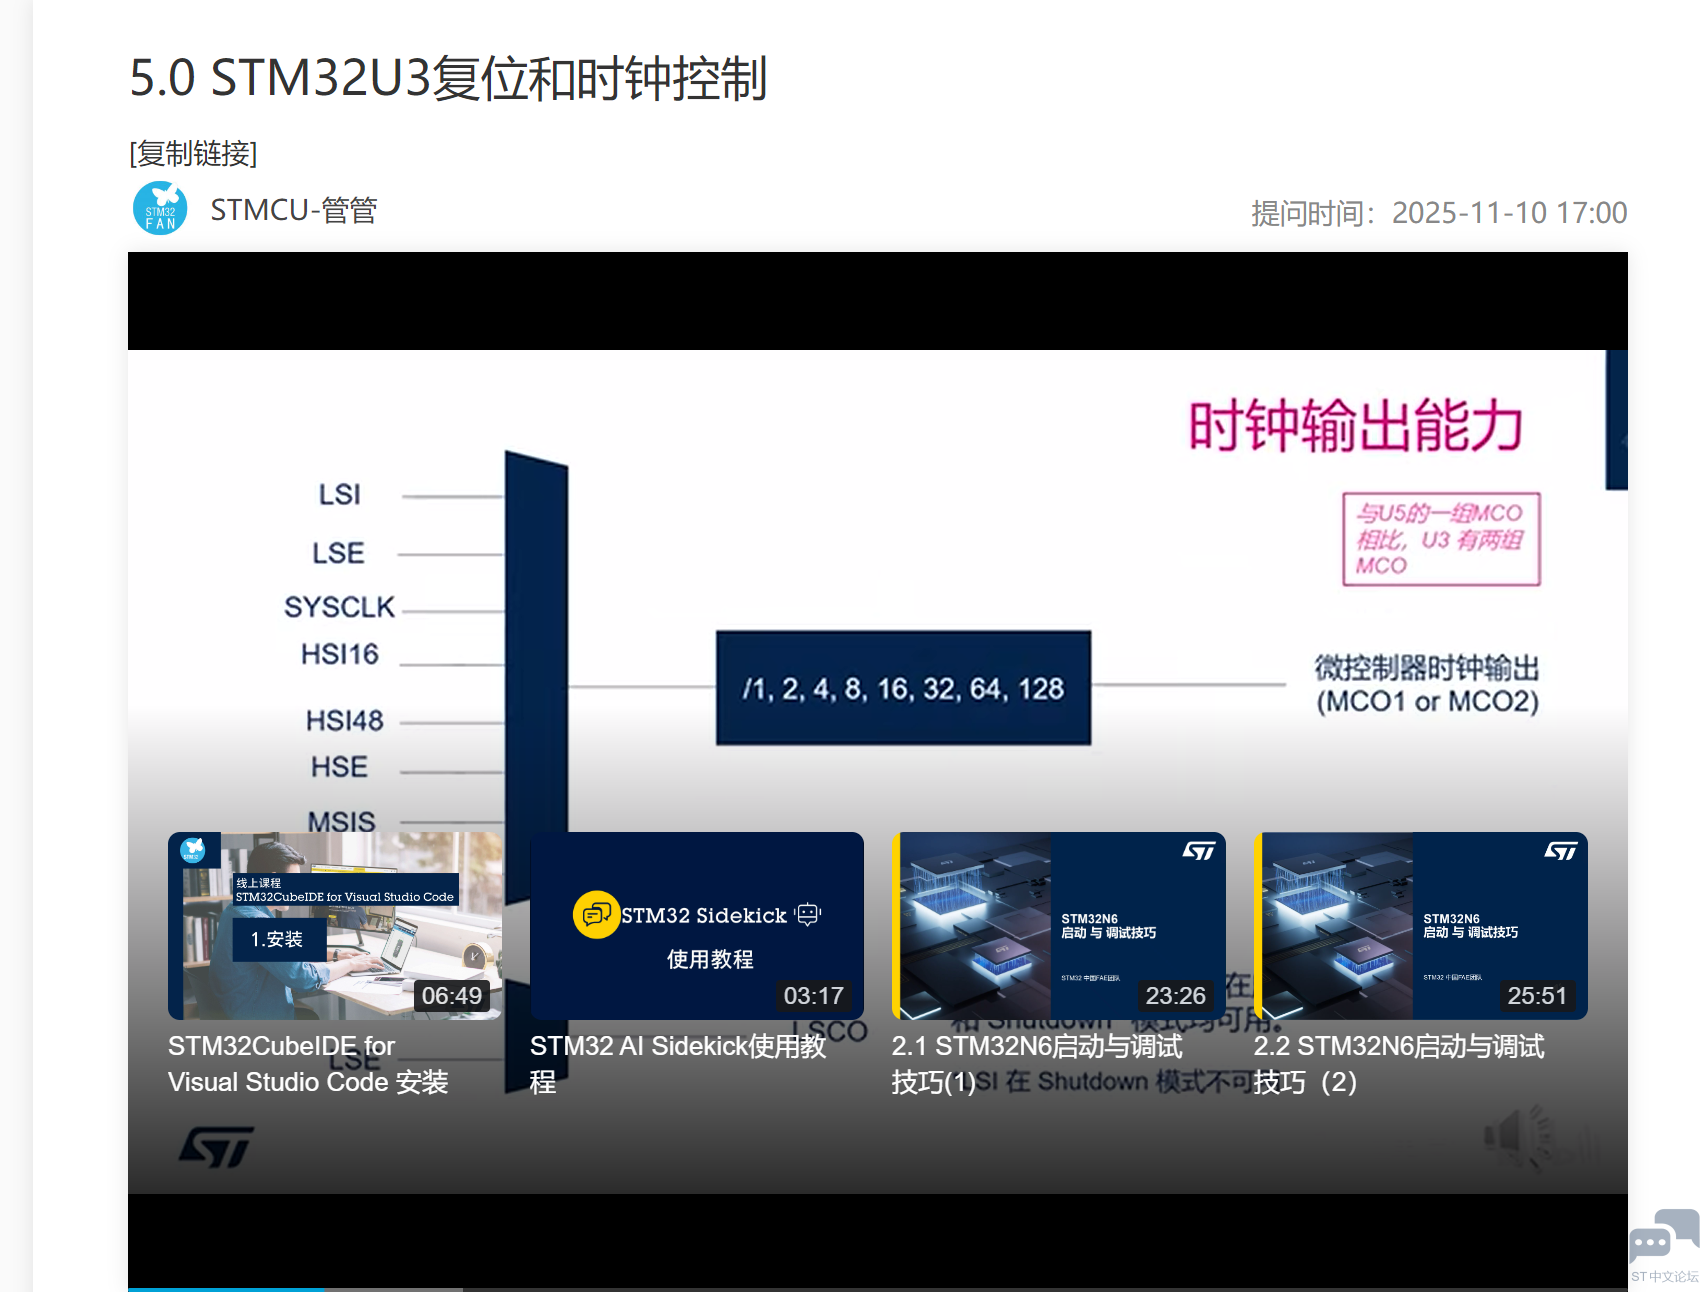
Task: Click the title 'STM32CubeIDE for Visual Studio Code 安装'
Action: point(308,1064)
